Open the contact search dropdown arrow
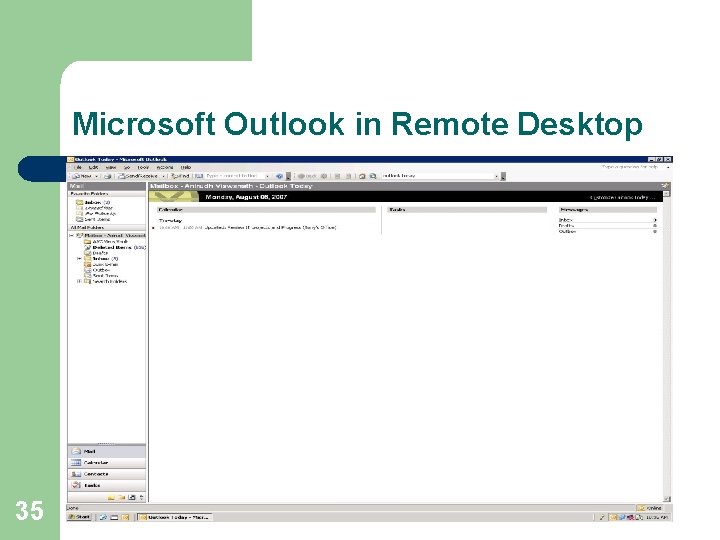720x540 pixels. (267, 176)
